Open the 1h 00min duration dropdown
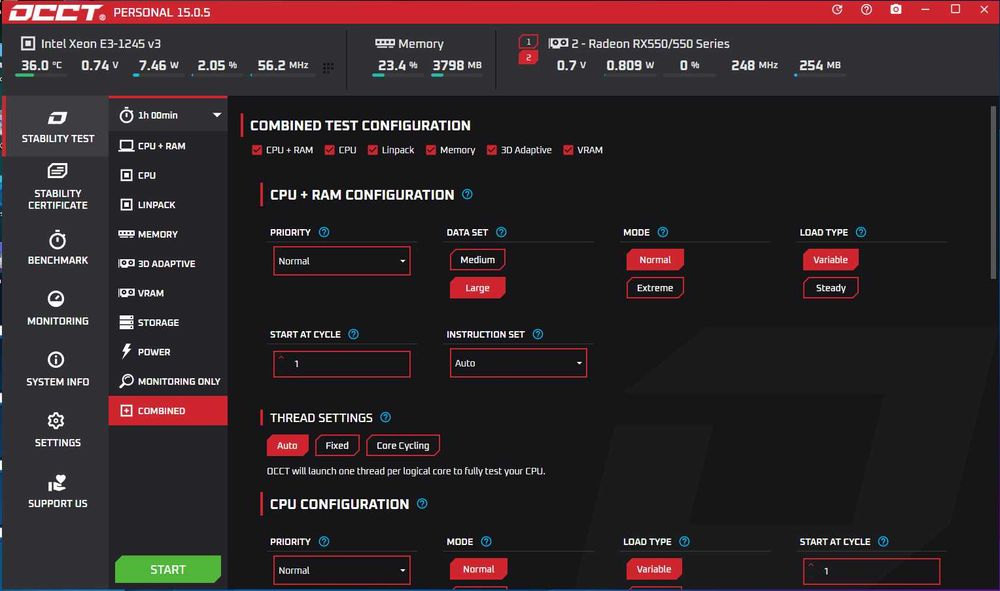The height and width of the screenshot is (591, 1000). [x=169, y=115]
